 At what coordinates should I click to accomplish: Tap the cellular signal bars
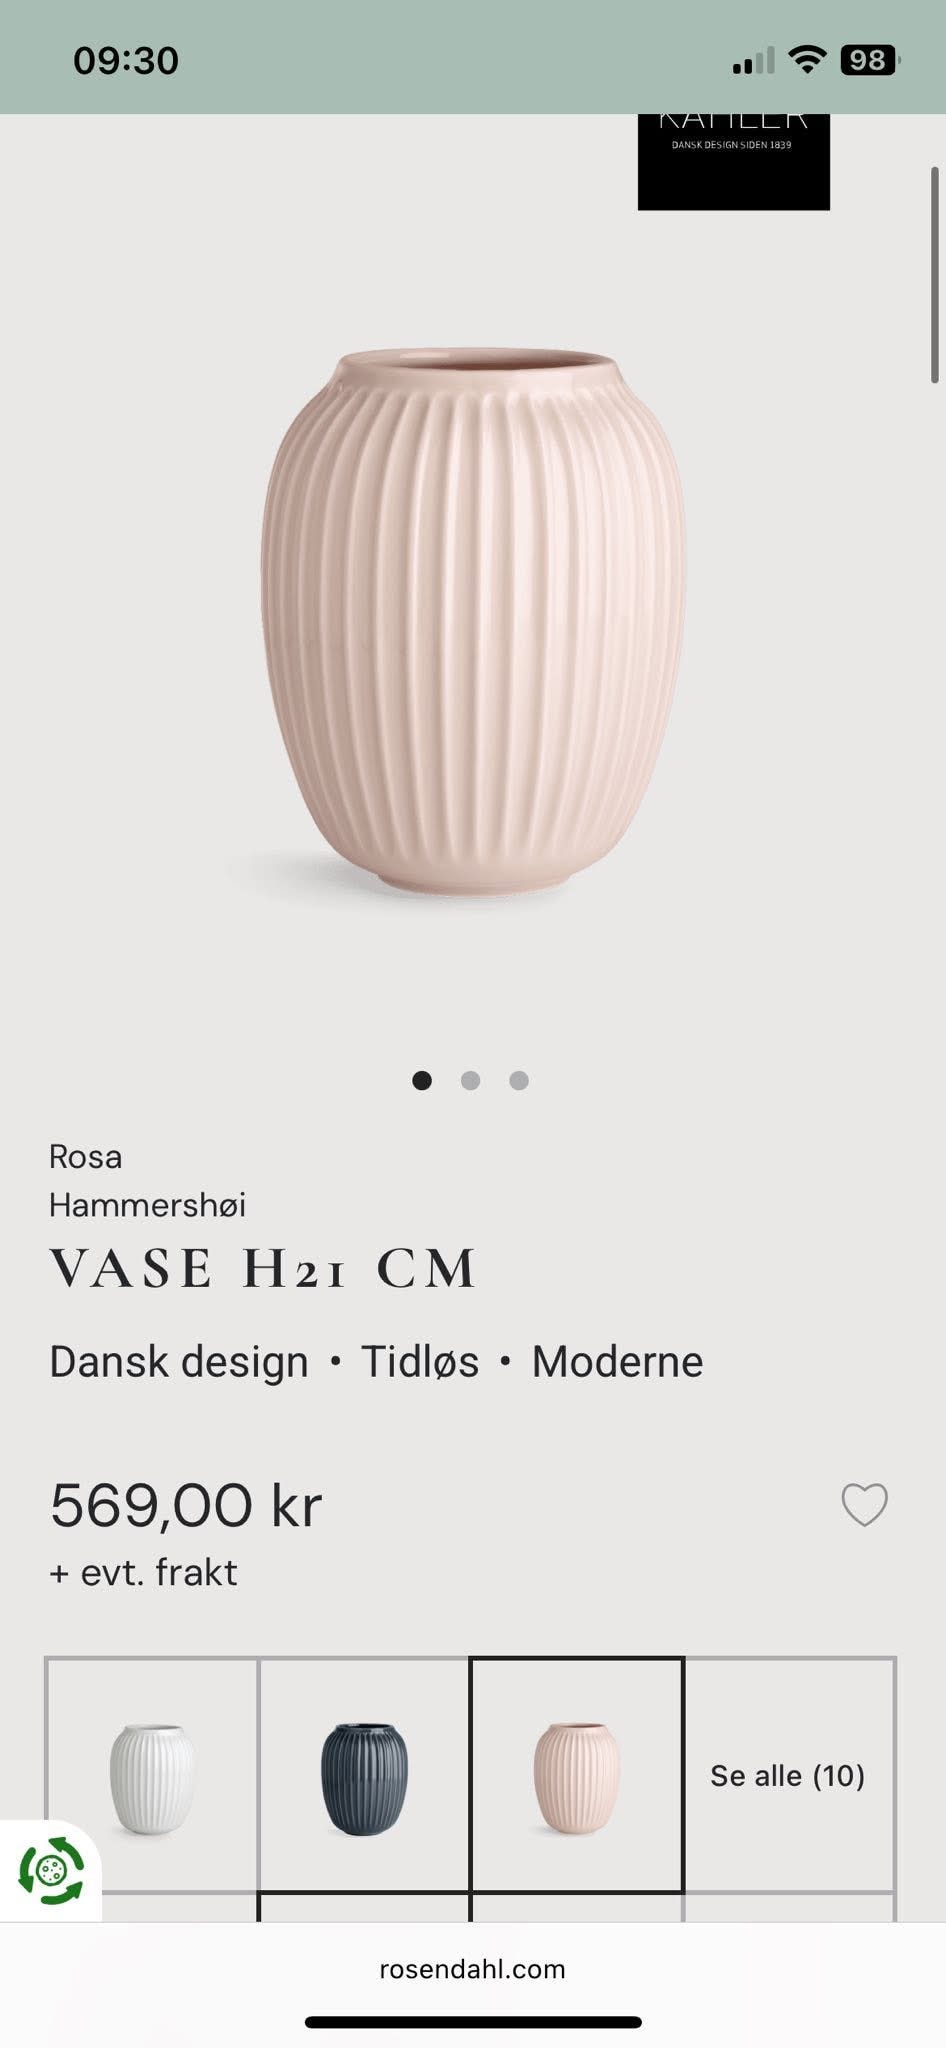click(x=753, y=61)
